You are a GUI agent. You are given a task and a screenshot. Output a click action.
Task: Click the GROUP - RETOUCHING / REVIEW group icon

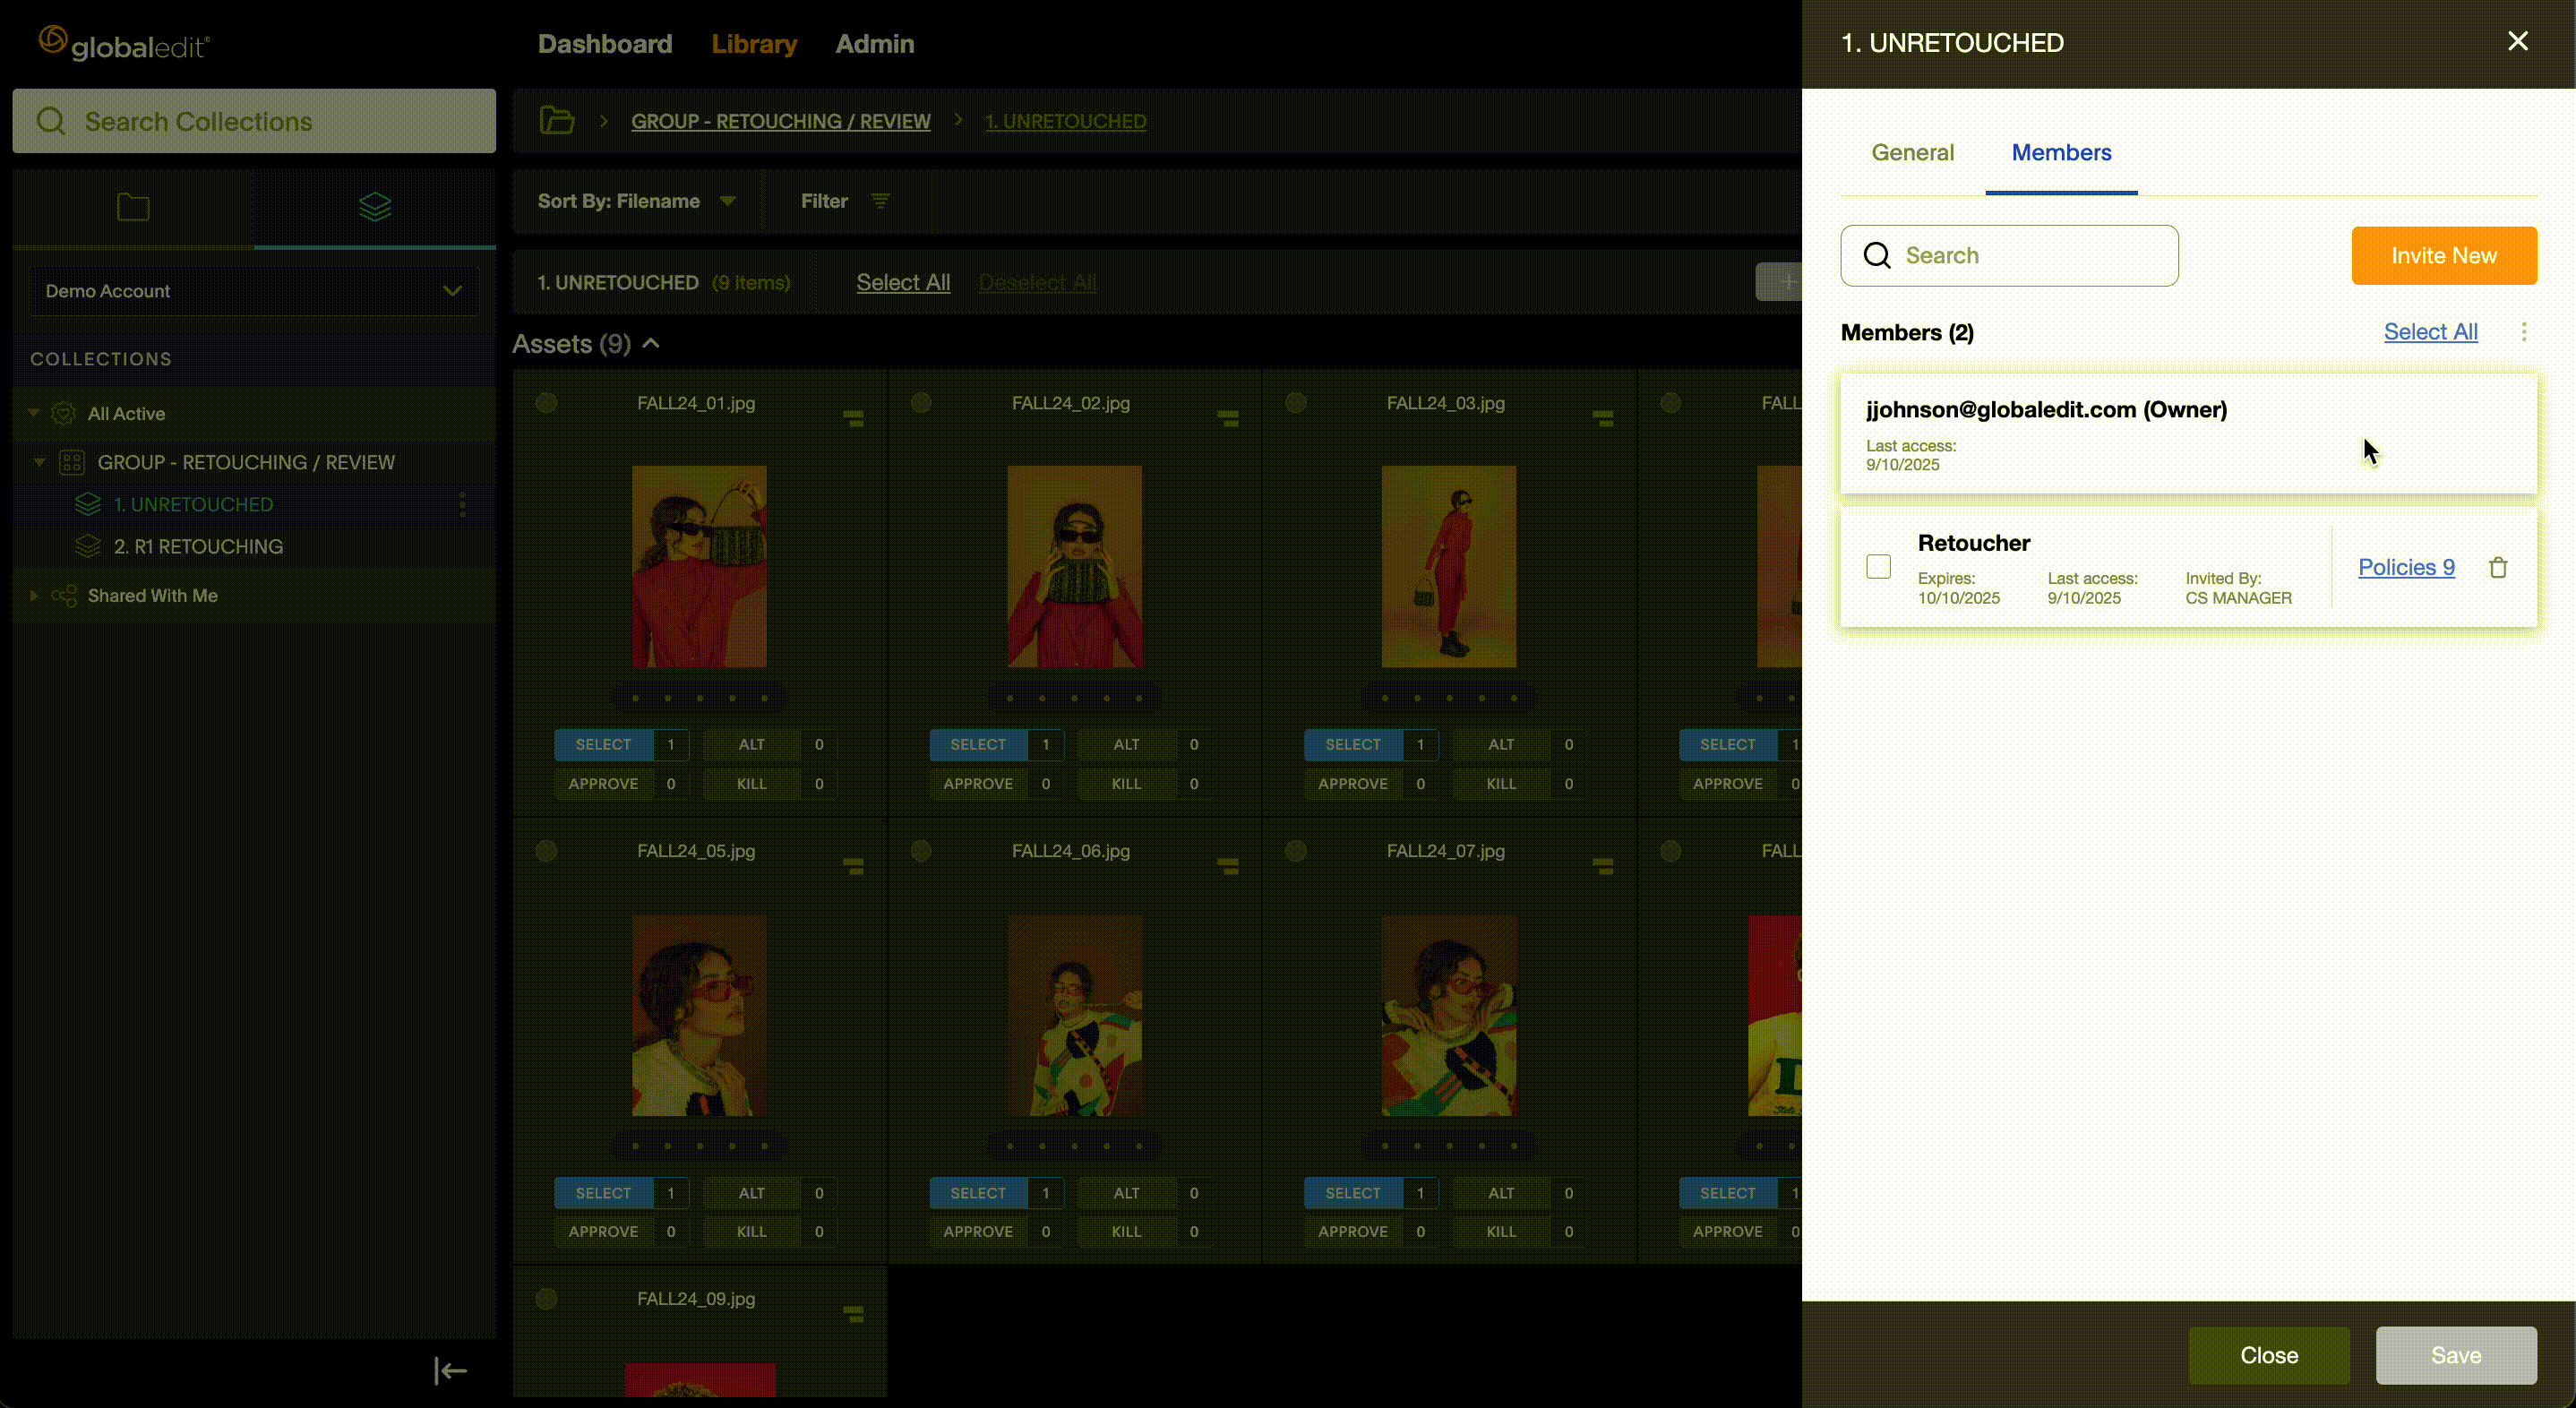point(71,462)
